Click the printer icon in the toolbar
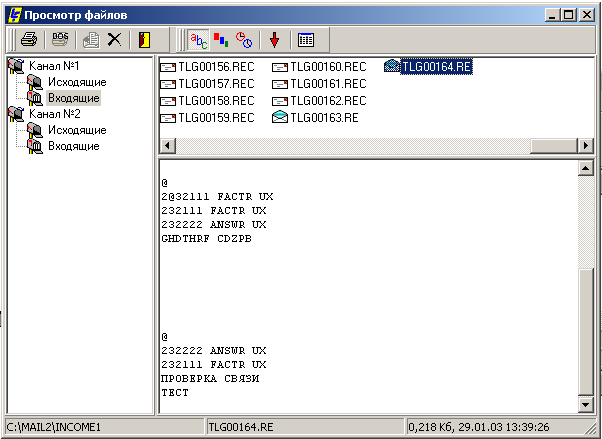602x439 pixels. [29, 40]
